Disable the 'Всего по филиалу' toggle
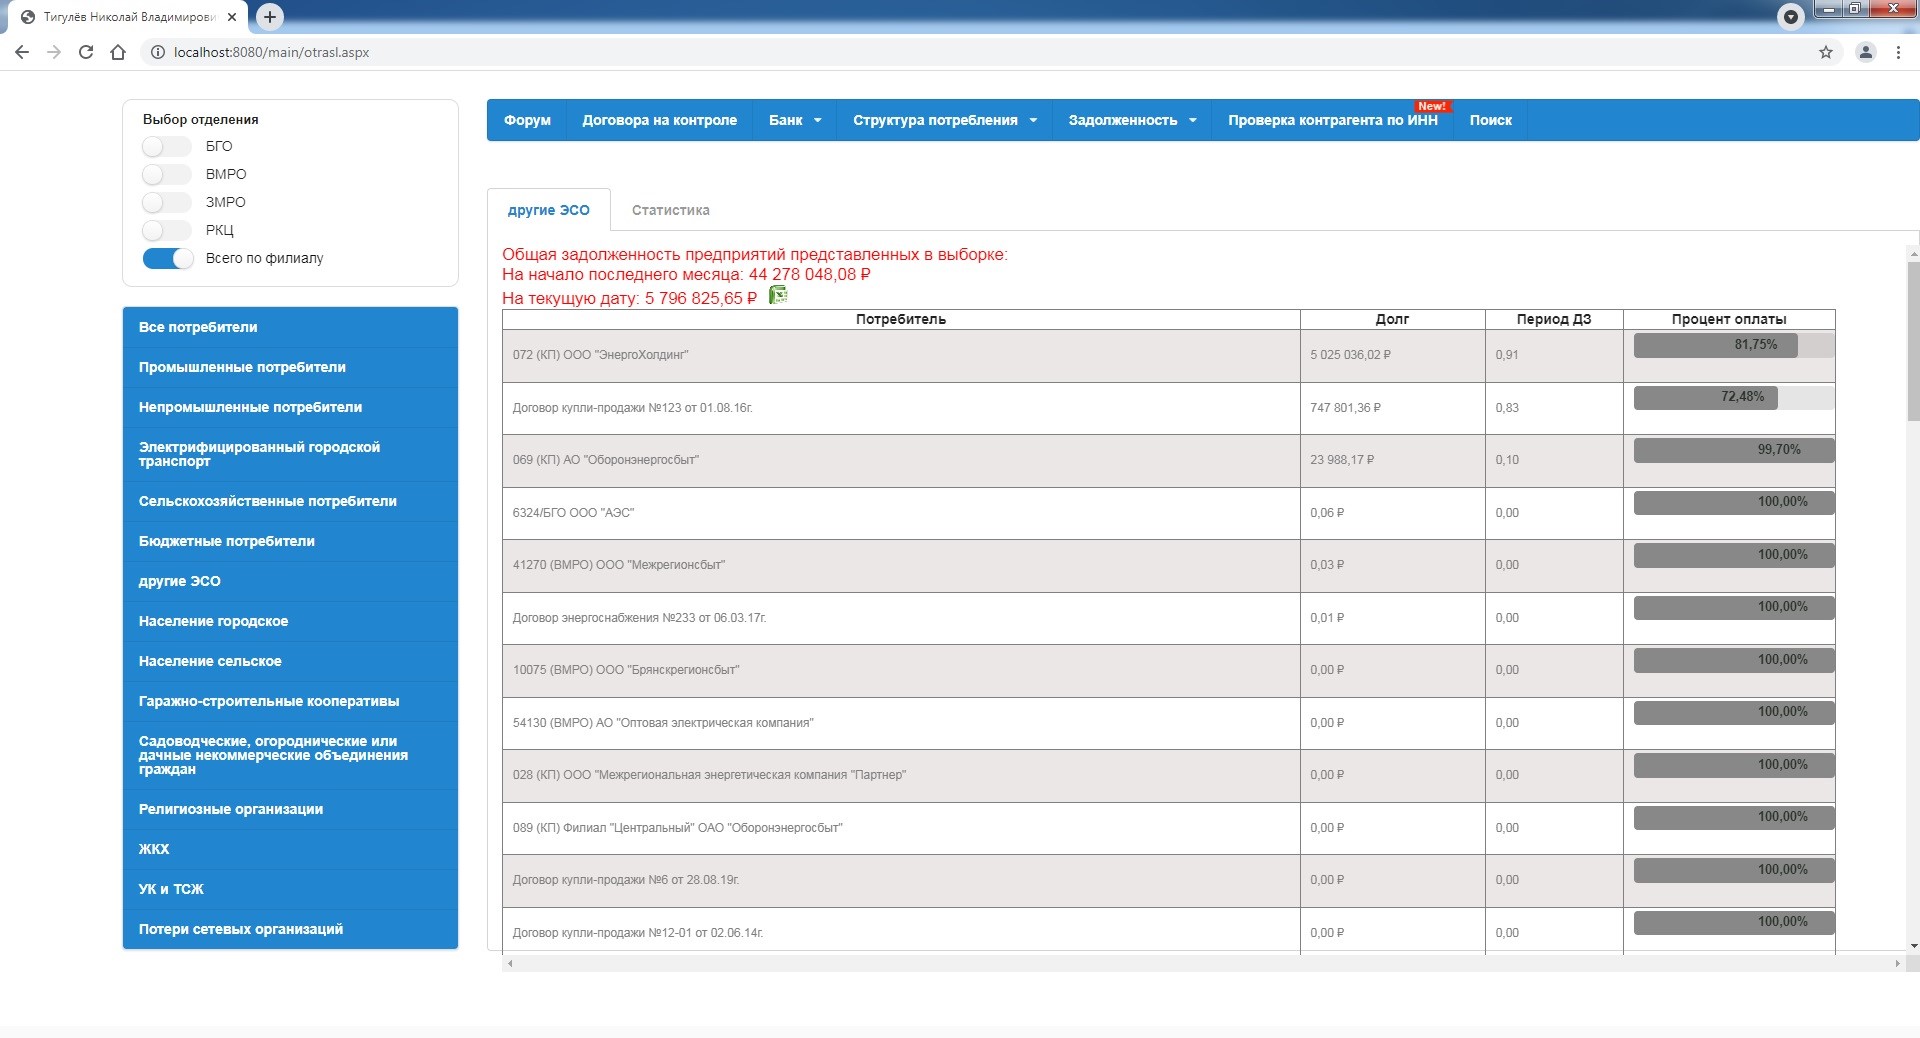The height and width of the screenshot is (1038, 1920). click(168, 259)
